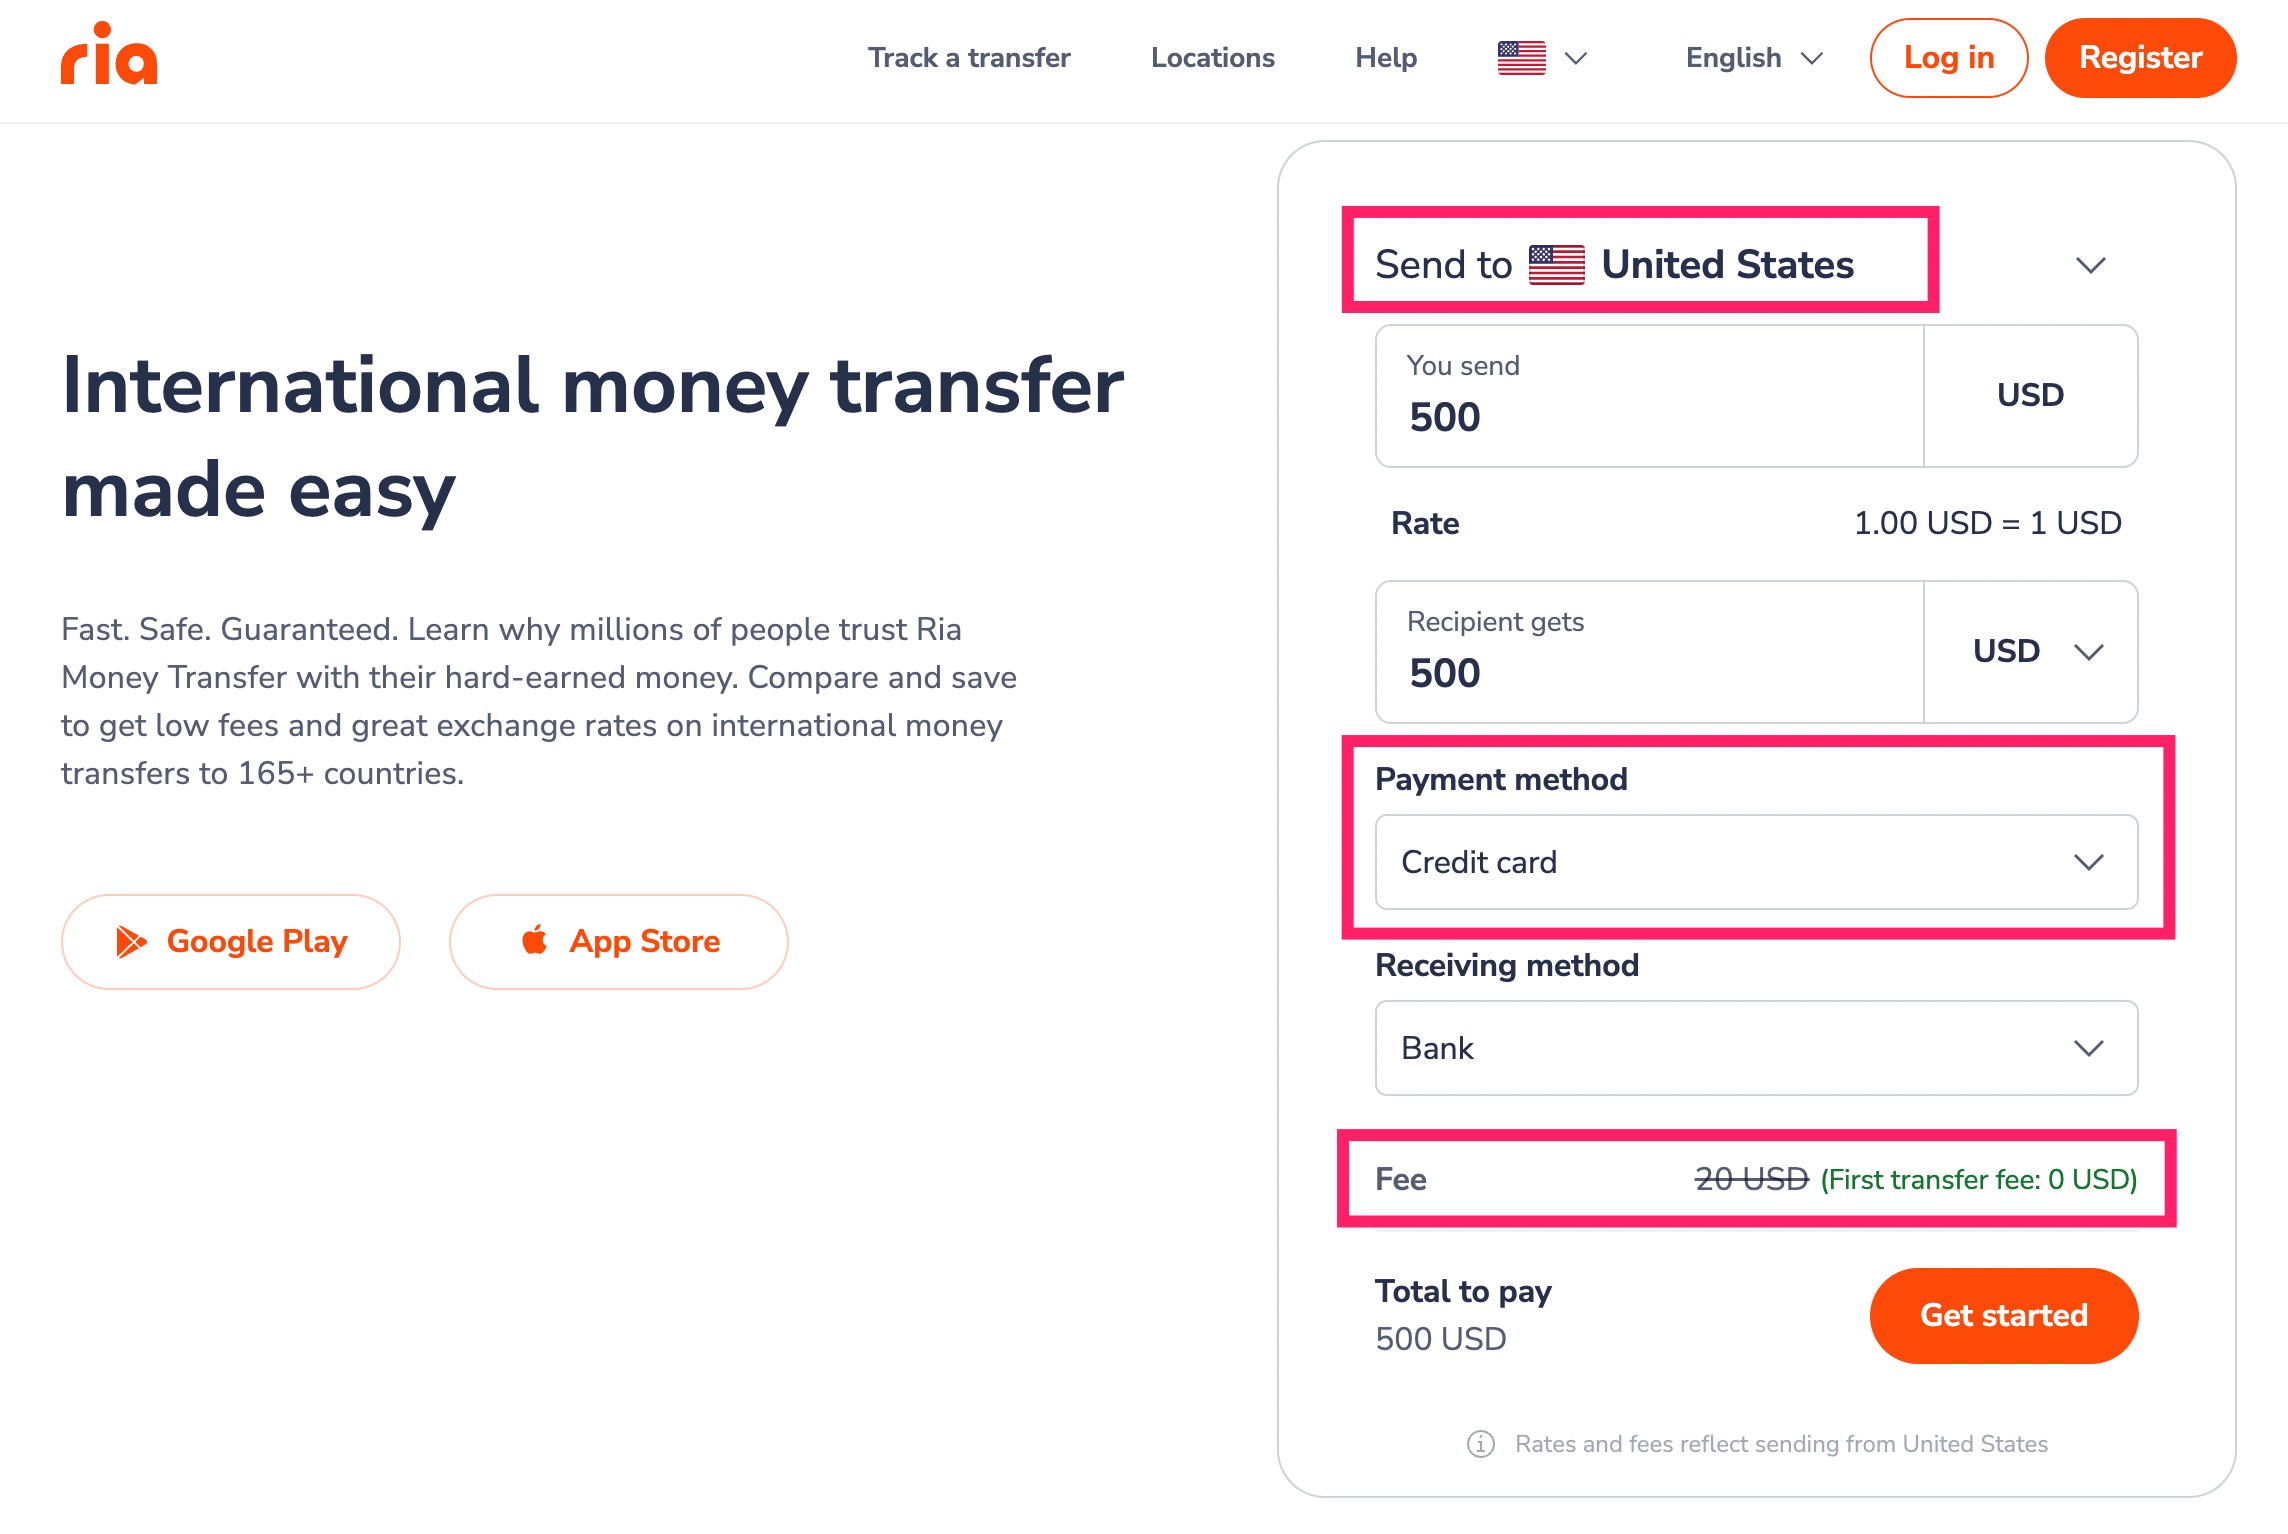Open Track a transfer page

click(x=968, y=58)
